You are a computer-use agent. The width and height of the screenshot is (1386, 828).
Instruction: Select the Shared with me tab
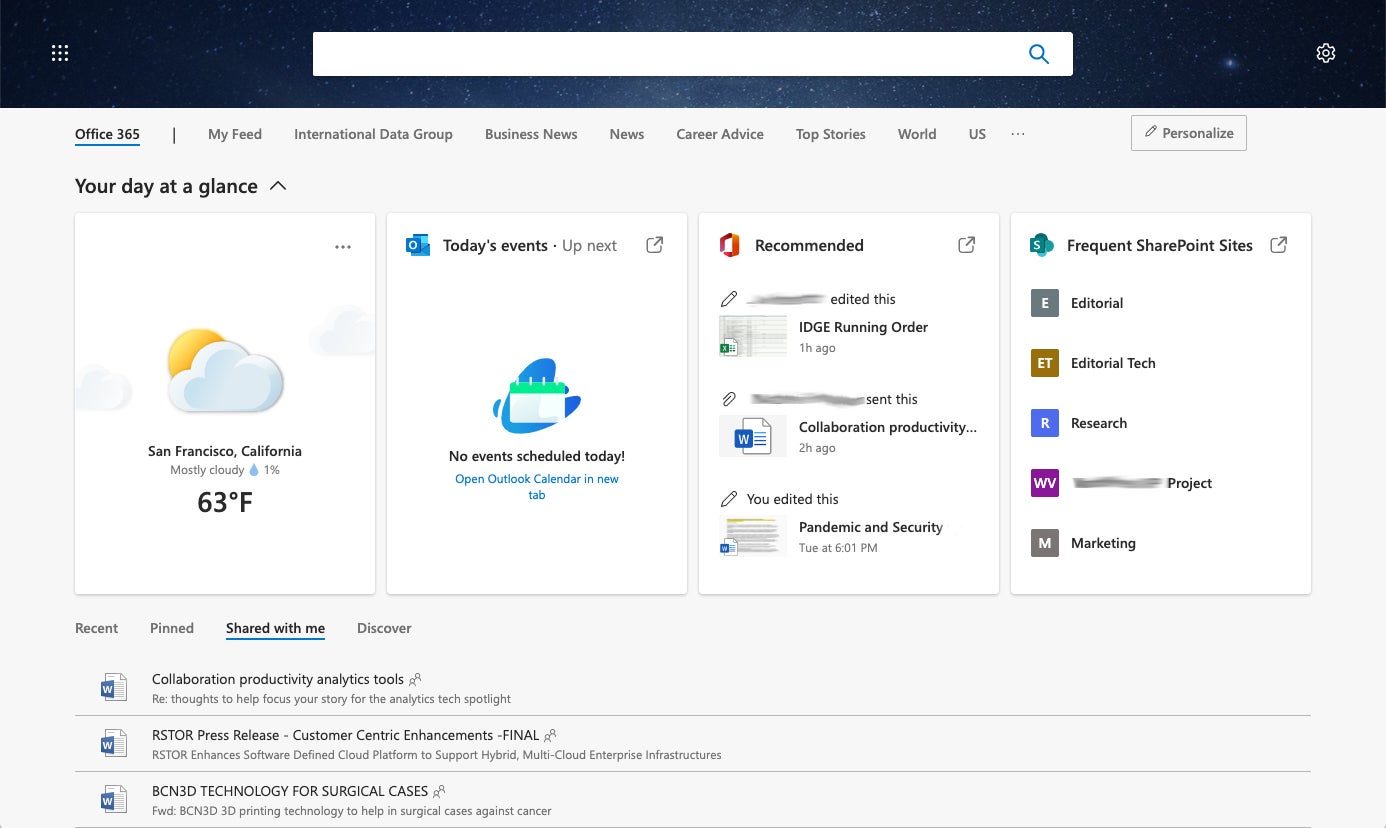coord(275,628)
